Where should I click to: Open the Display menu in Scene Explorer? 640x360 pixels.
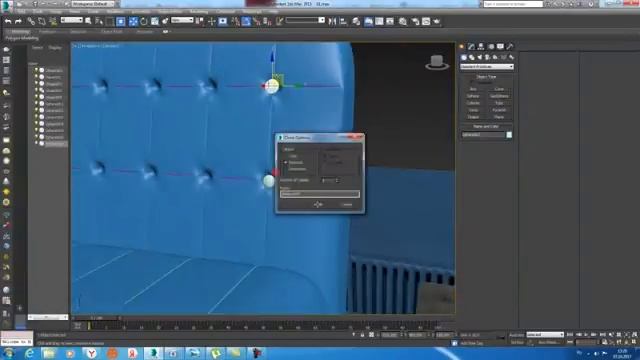55,47
